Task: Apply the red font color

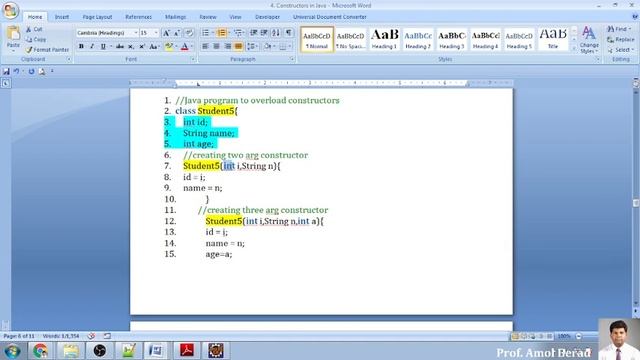Action: coord(184,47)
